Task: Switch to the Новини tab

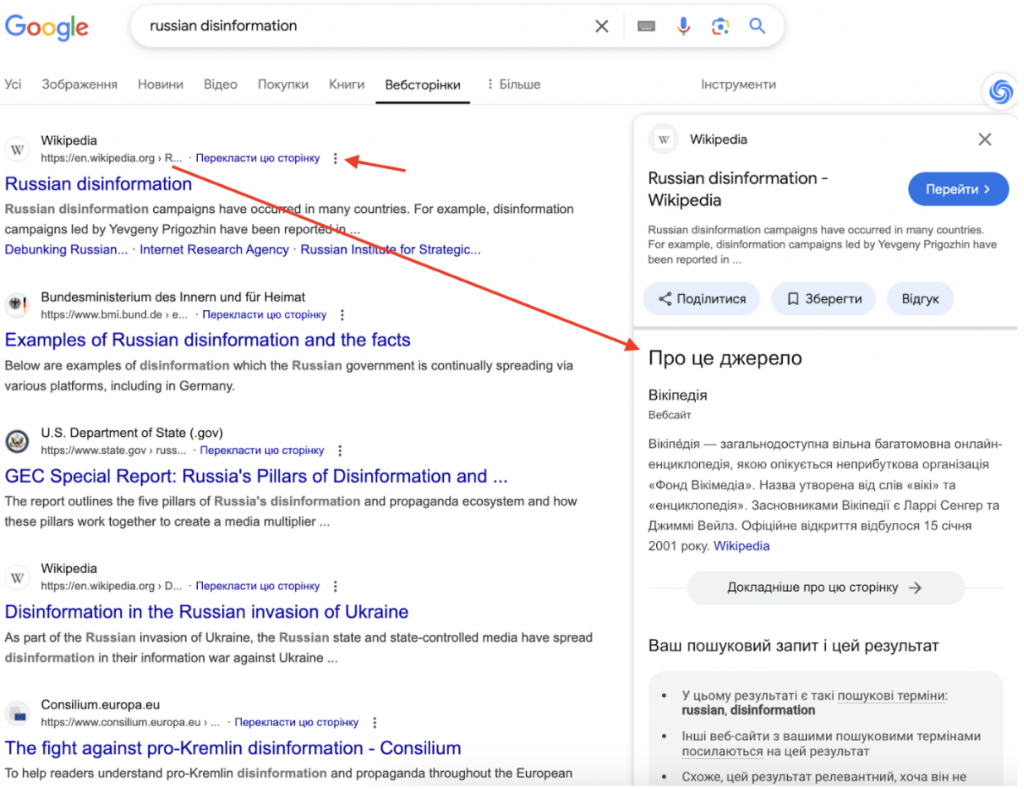Action: (161, 84)
